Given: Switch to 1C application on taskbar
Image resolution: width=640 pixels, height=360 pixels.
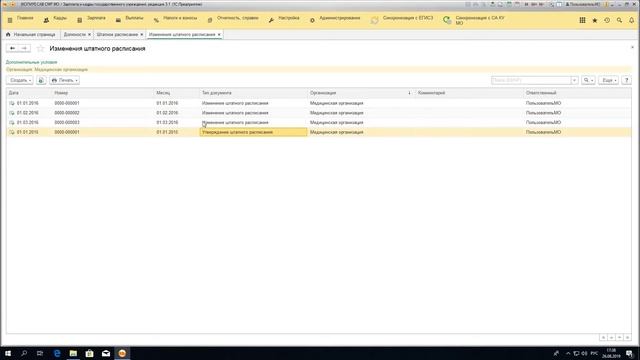Looking at the screenshot, I should (122, 353).
